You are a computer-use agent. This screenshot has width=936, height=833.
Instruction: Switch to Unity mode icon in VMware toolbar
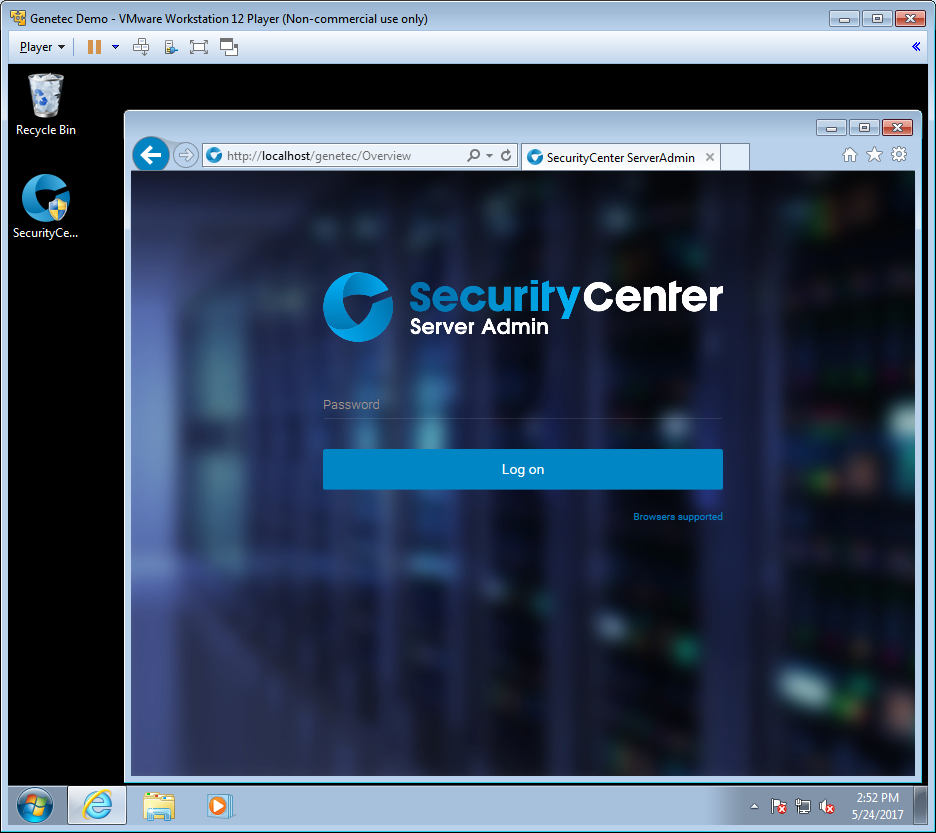point(229,47)
